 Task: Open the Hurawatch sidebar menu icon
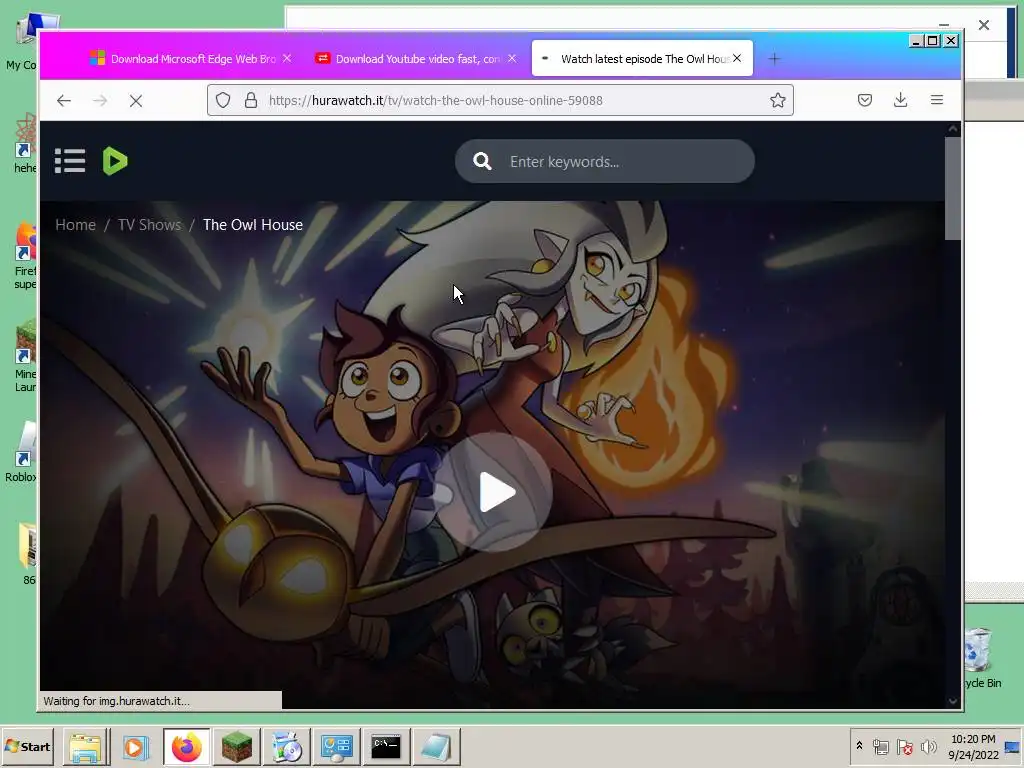[x=70, y=161]
